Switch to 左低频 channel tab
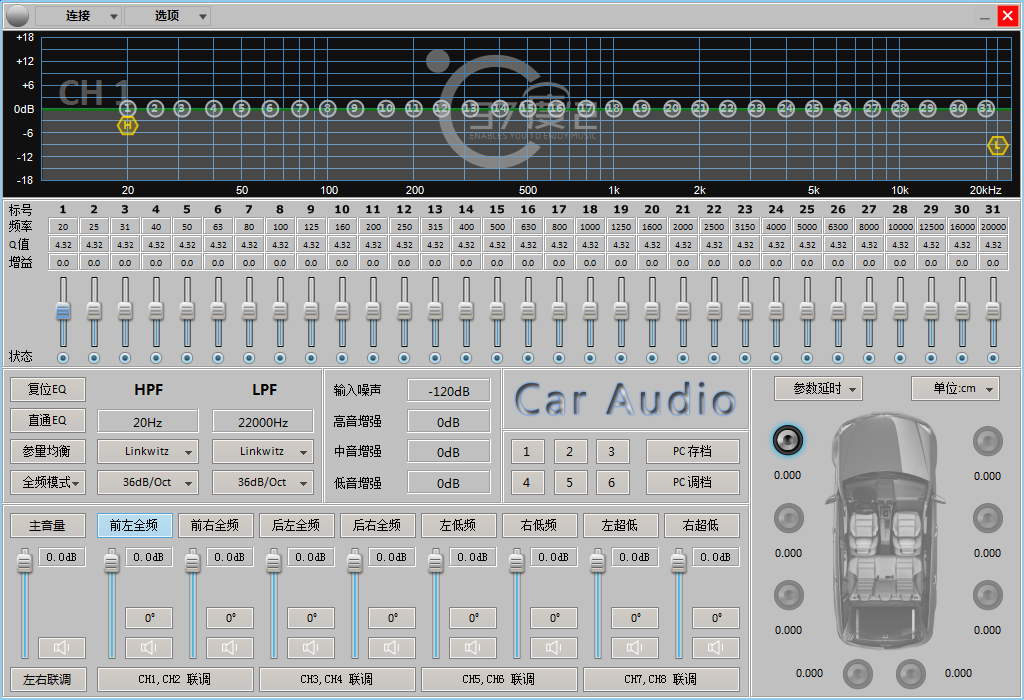Viewport: 1024px width, 700px height. click(458, 525)
